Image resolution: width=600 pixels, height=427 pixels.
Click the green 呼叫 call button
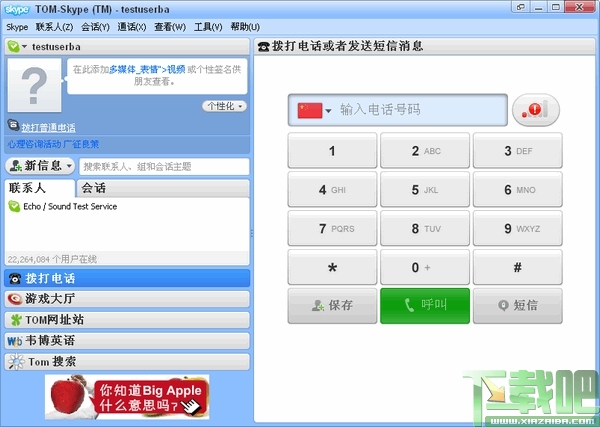click(425, 306)
